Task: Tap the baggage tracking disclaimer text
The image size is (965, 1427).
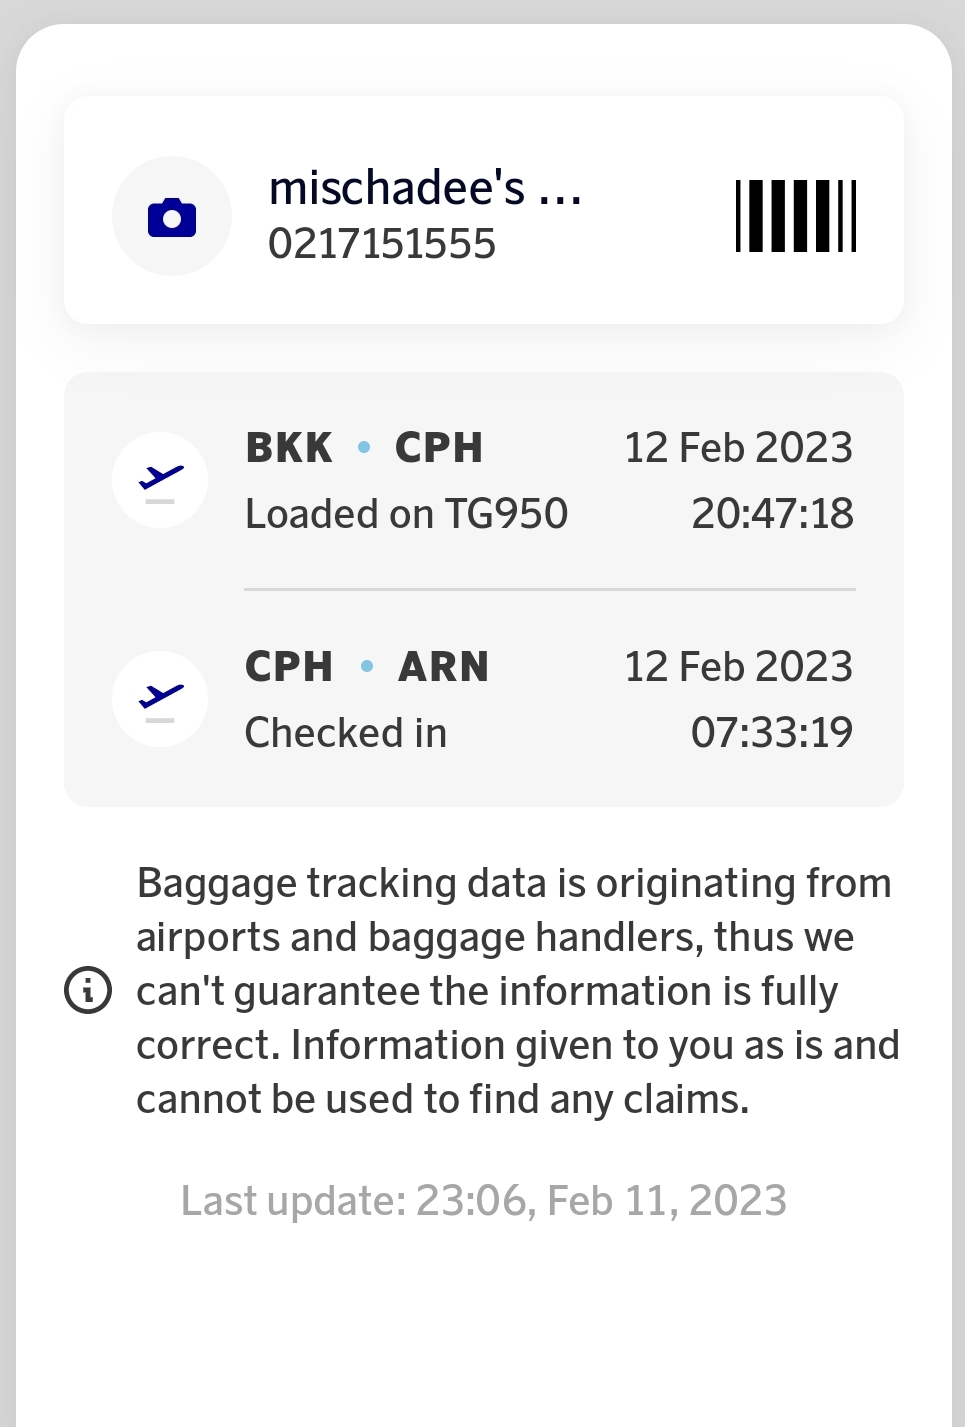Action: click(x=516, y=991)
